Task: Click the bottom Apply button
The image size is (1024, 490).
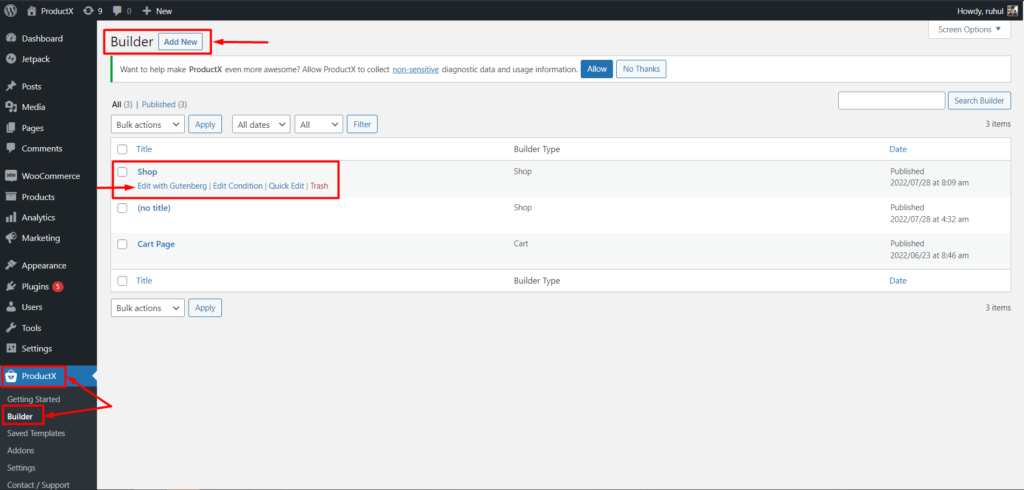Action: [205, 308]
